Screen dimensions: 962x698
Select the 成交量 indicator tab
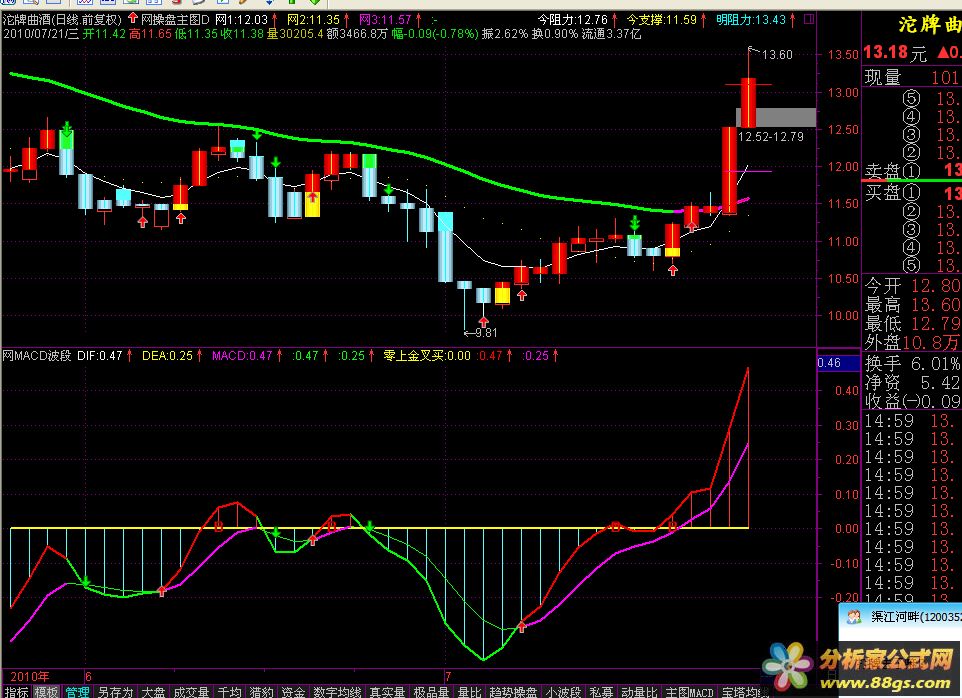[x=191, y=692]
